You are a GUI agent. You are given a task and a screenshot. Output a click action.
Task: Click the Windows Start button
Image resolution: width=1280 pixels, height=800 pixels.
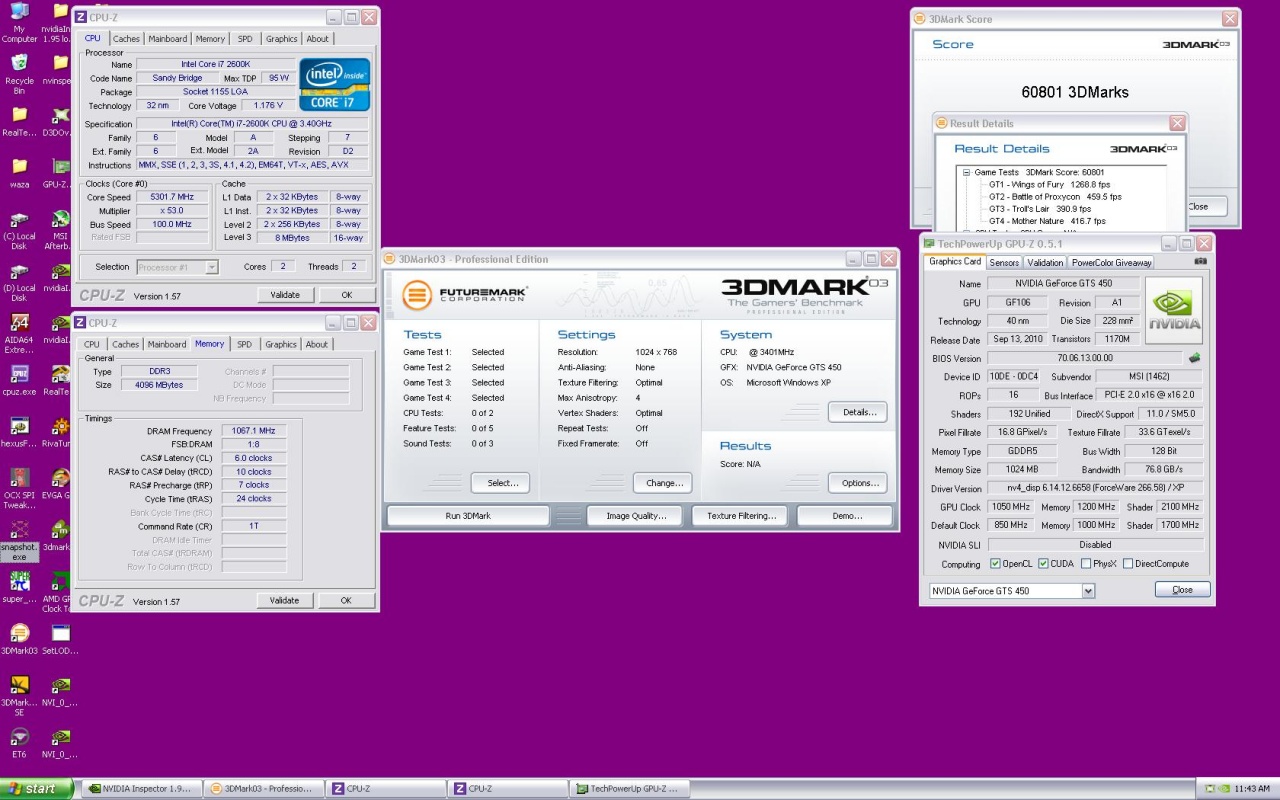(x=36, y=788)
